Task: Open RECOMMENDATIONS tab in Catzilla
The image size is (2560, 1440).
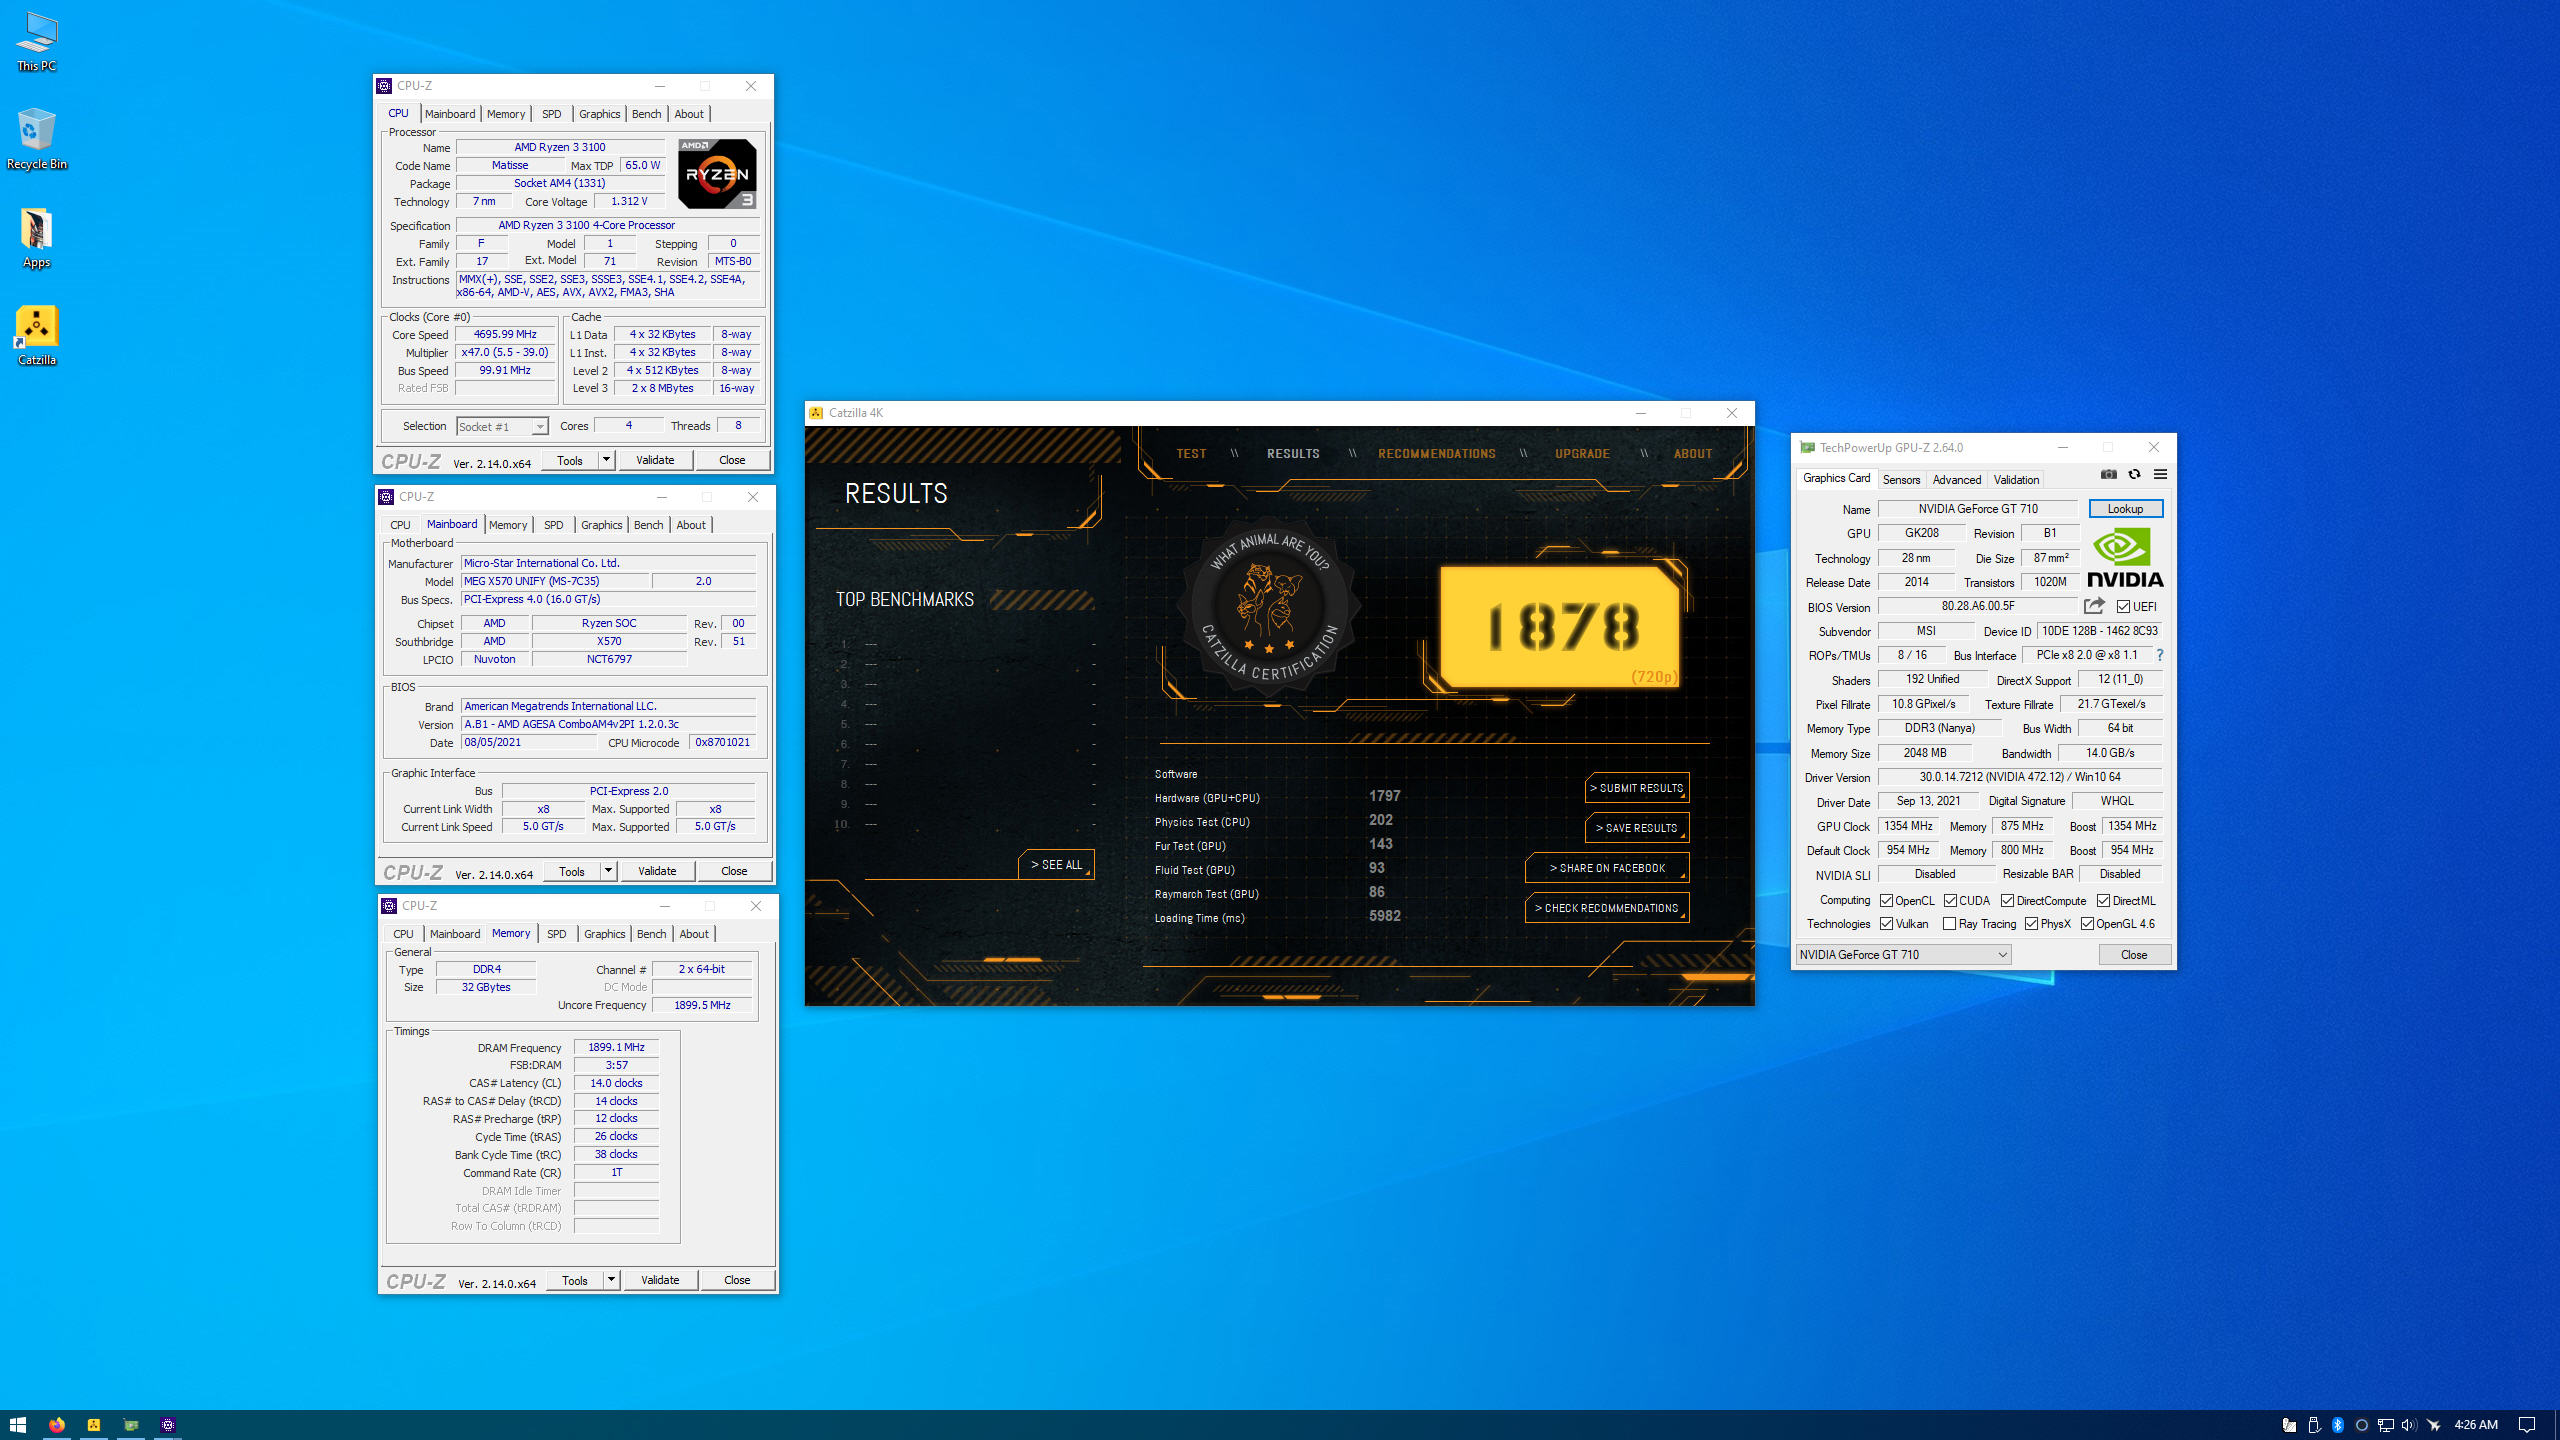Action: pyautogui.click(x=1436, y=454)
